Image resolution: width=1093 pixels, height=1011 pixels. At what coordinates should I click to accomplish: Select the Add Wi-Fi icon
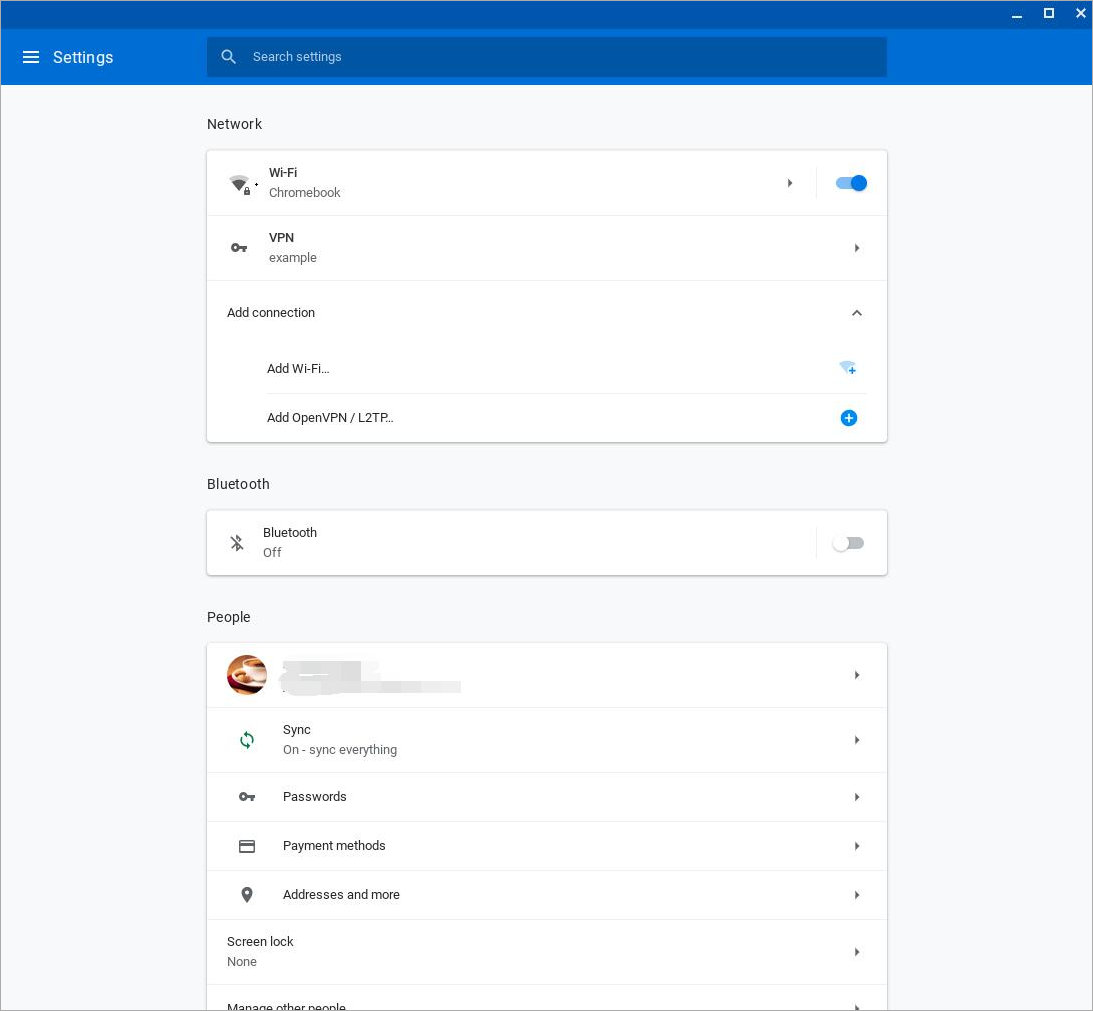848,368
